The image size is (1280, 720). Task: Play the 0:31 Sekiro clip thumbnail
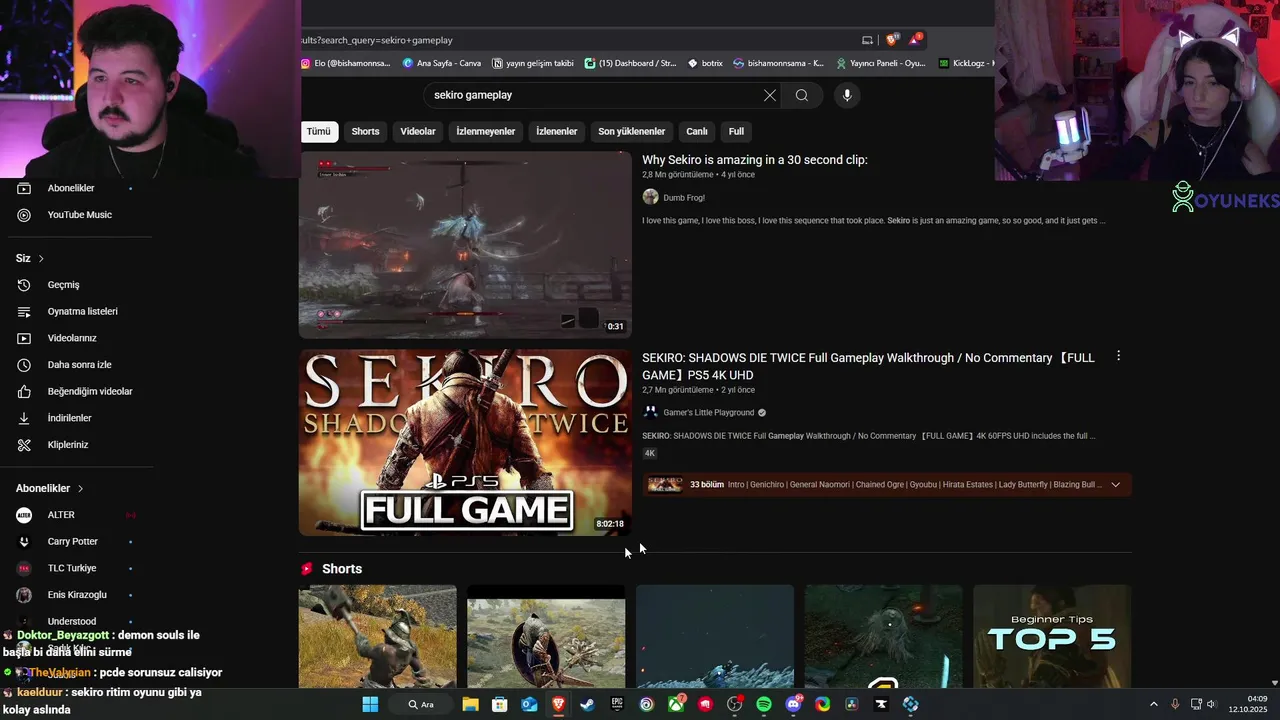point(465,244)
